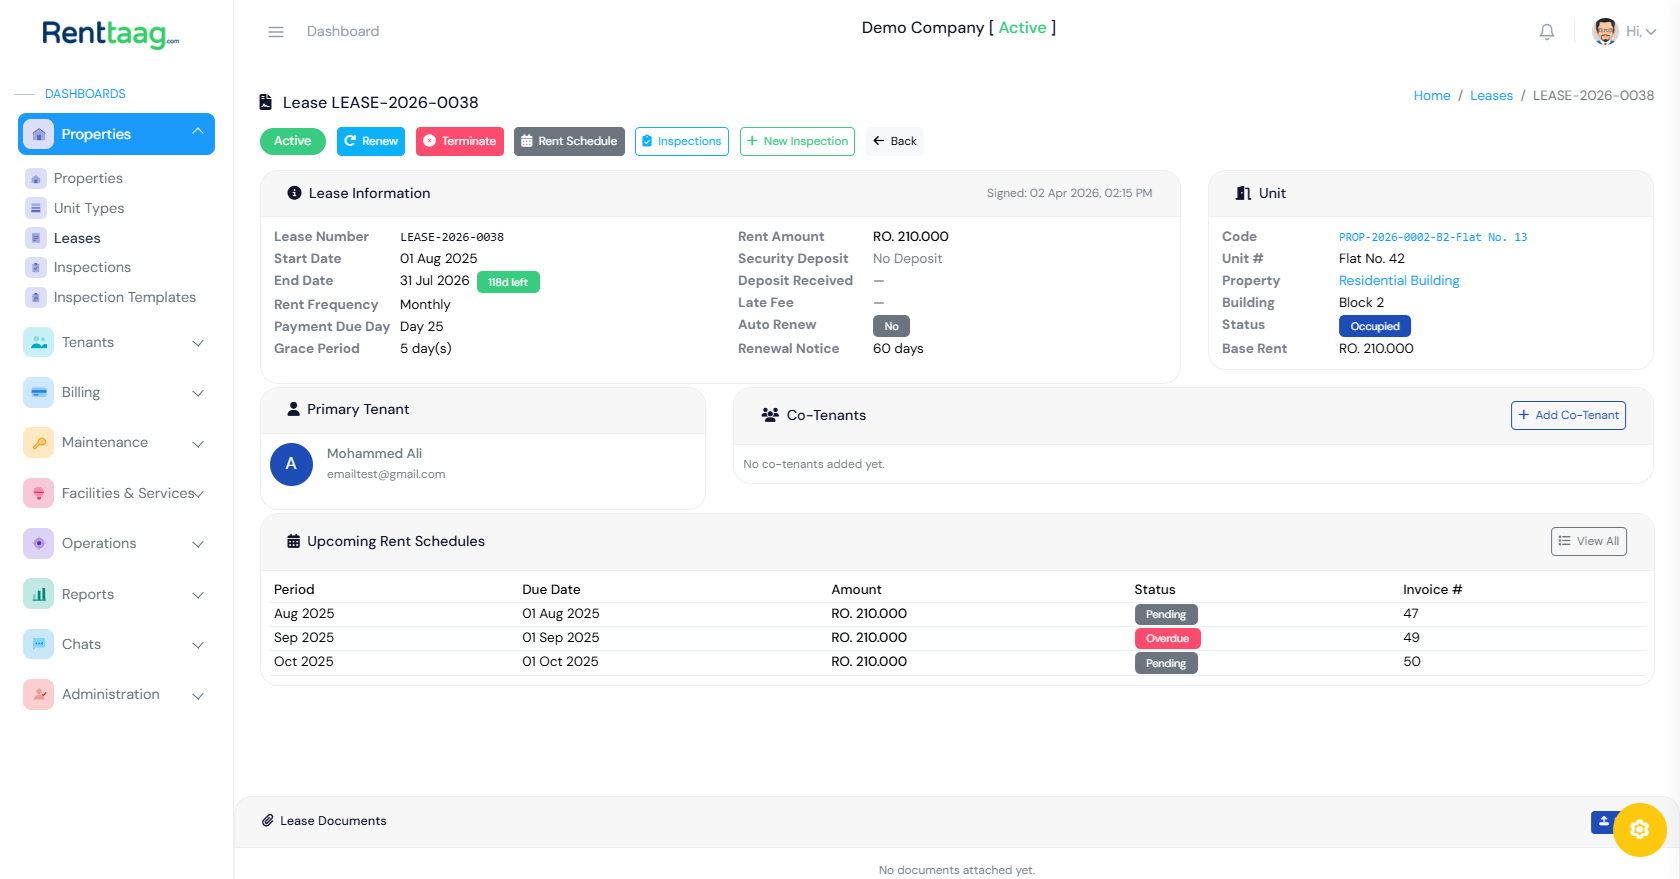This screenshot has height=879, width=1680.
Task: Open the Residential Building property link
Action: pos(1398,281)
